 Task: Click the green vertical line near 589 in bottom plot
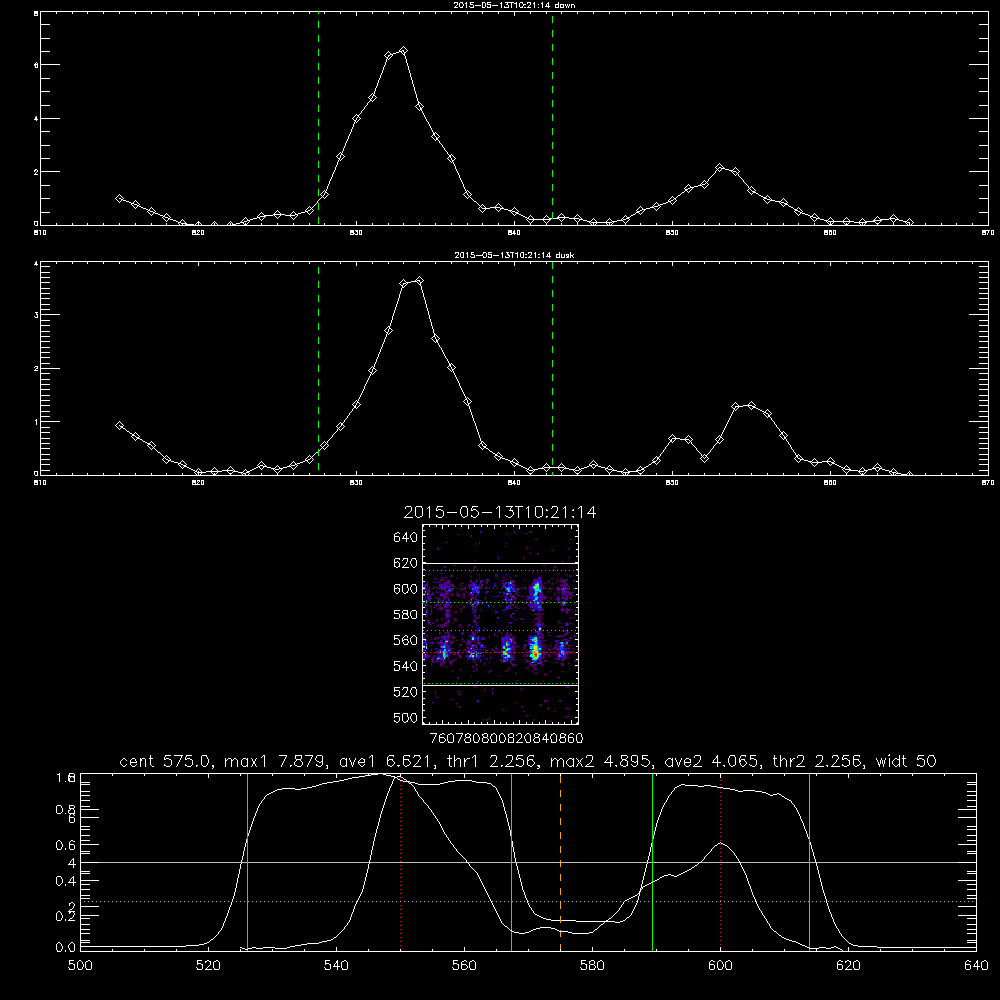652,861
